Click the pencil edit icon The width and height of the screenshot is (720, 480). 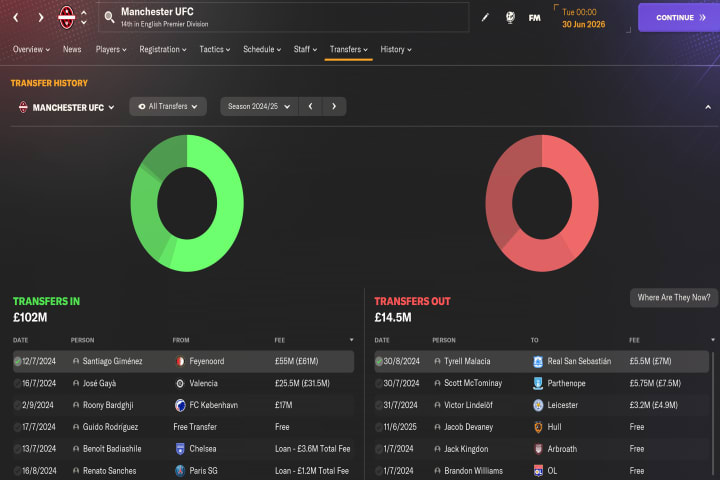coord(485,17)
